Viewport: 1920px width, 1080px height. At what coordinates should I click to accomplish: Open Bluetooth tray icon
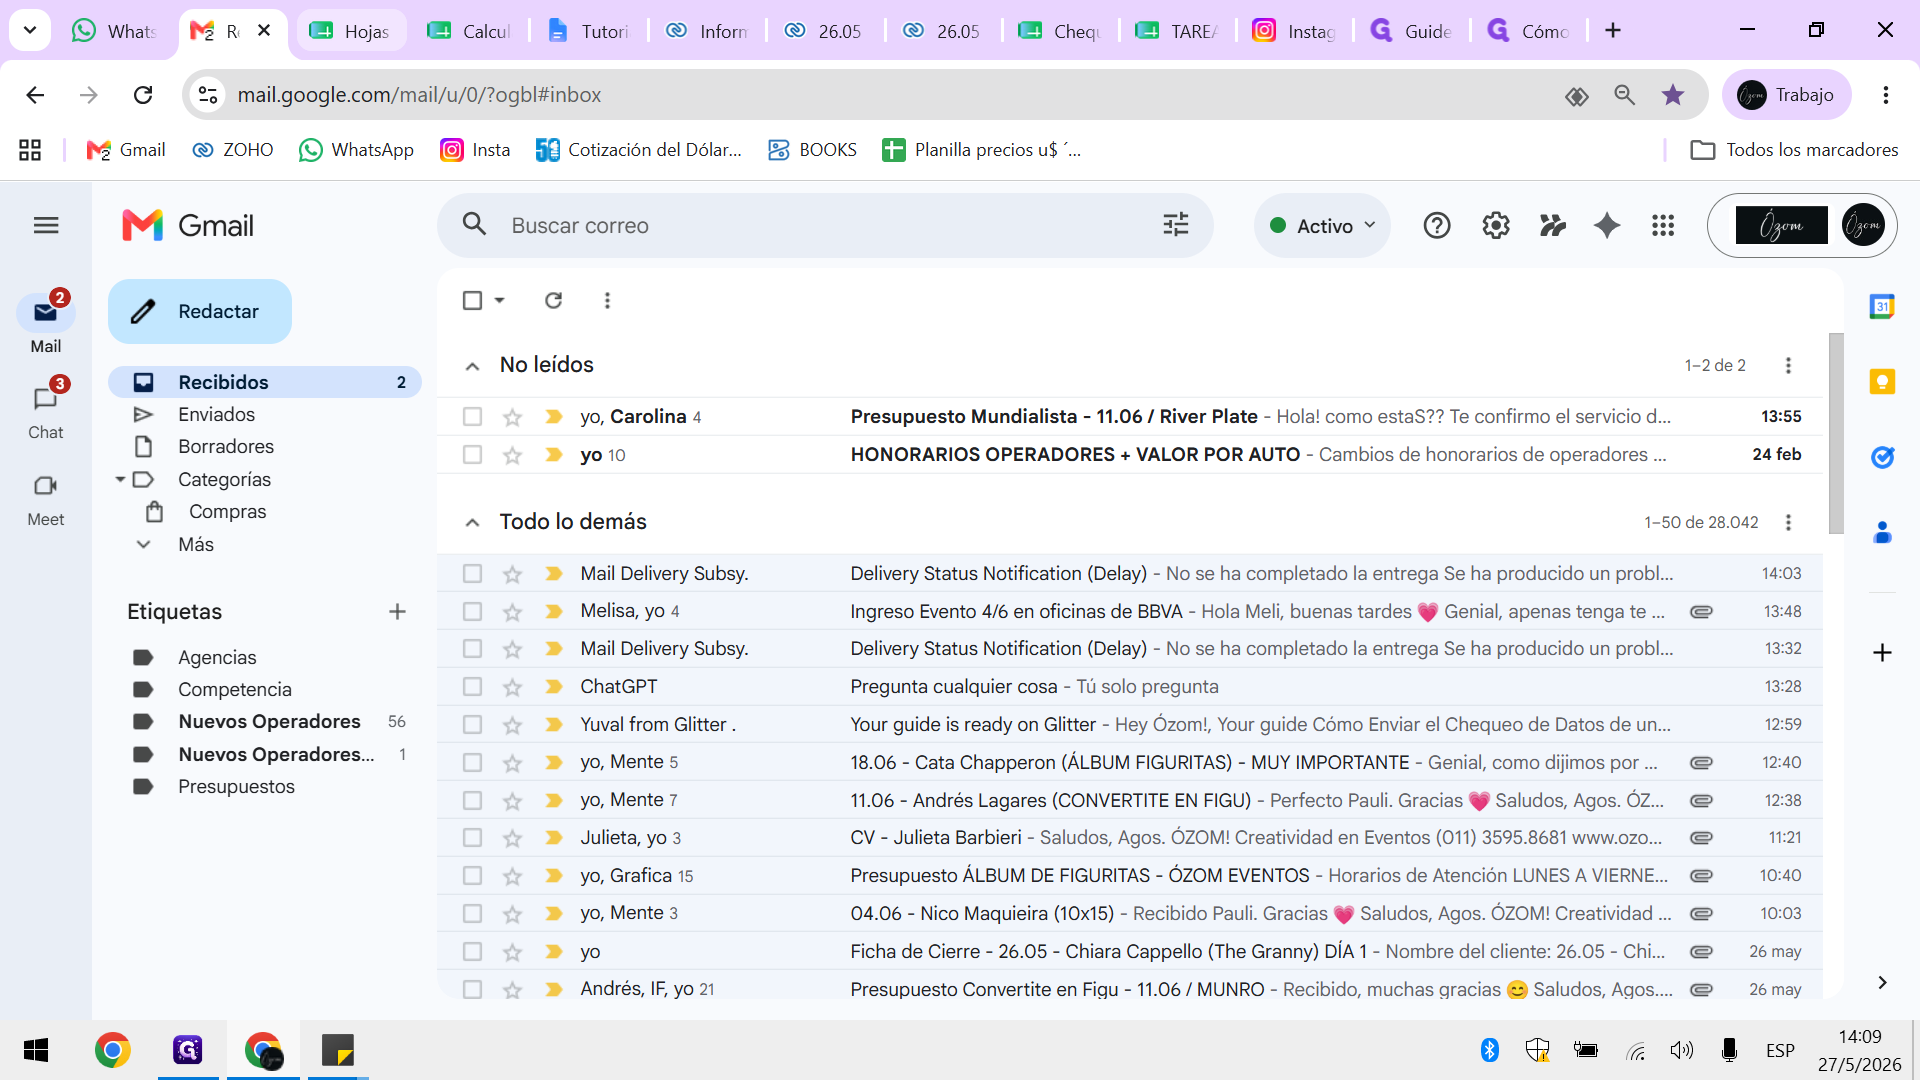click(1489, 1050)
